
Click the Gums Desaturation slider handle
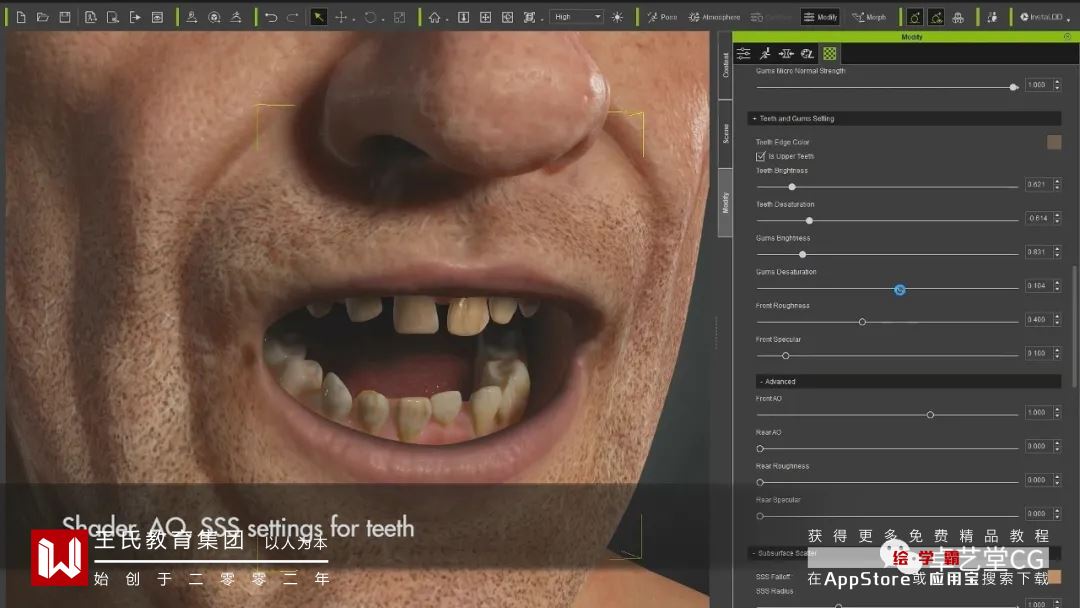click(x=900, y=290)
